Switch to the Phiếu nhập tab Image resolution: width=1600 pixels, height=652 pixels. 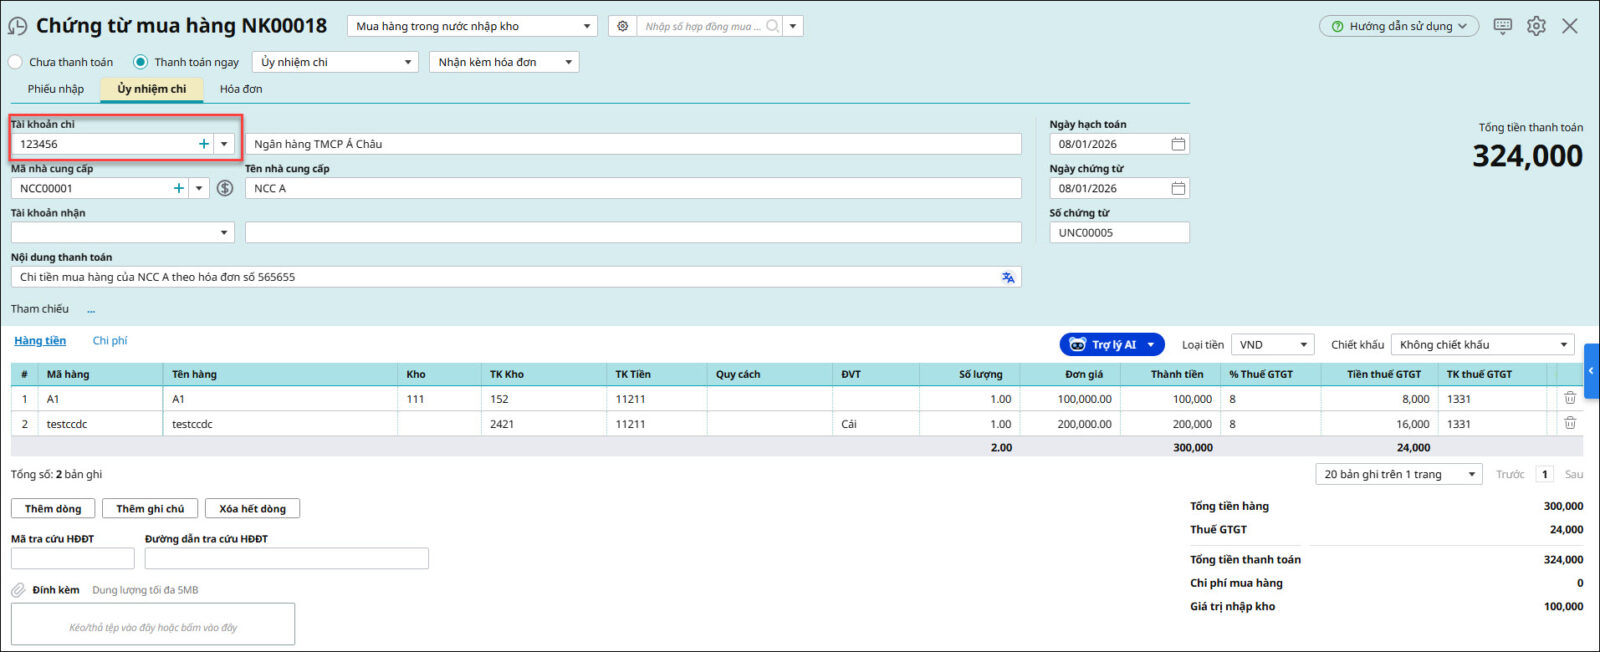56,89
